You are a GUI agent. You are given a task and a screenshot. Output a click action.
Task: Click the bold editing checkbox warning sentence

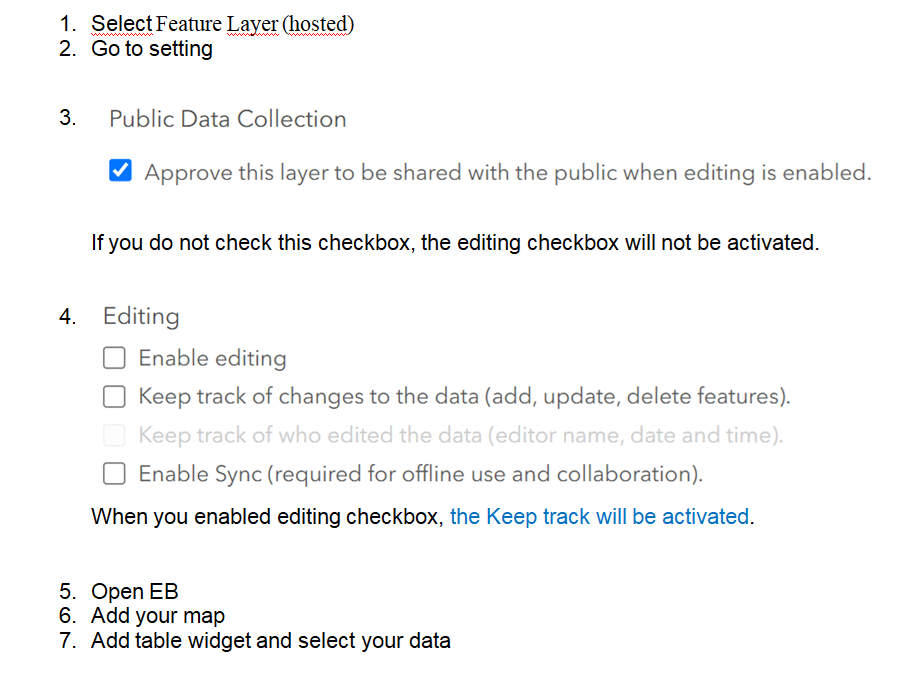coord(455,242)
